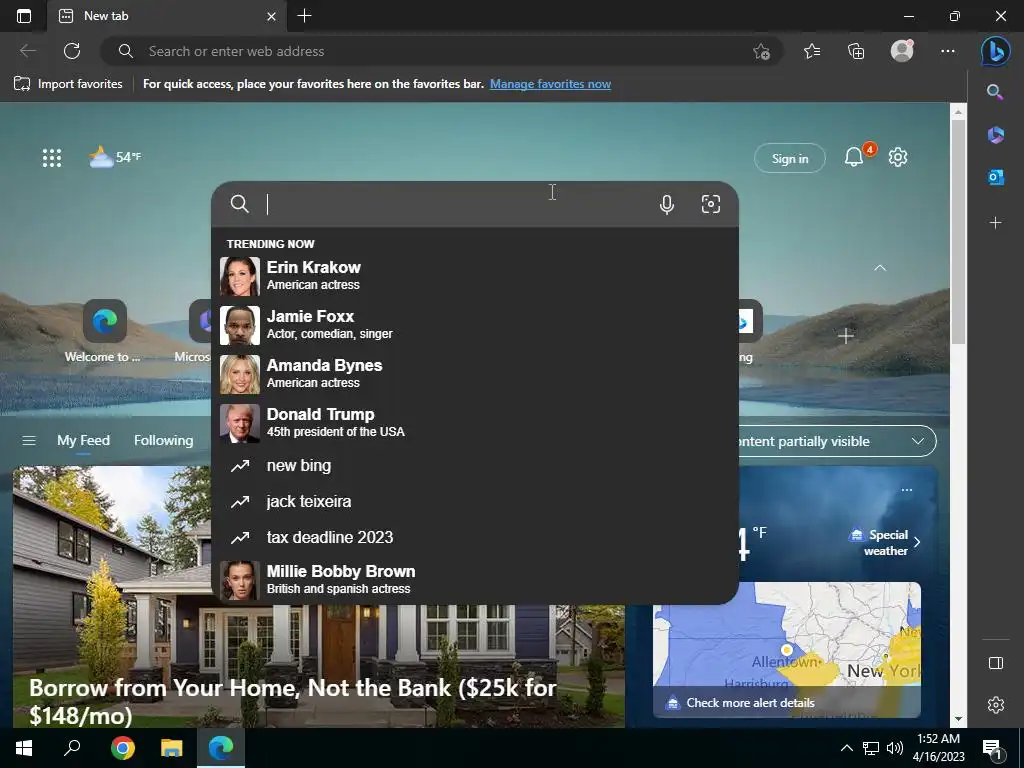Open the app launcher grid icon
The image size is (1024, 768).
[x=52, y=158]
